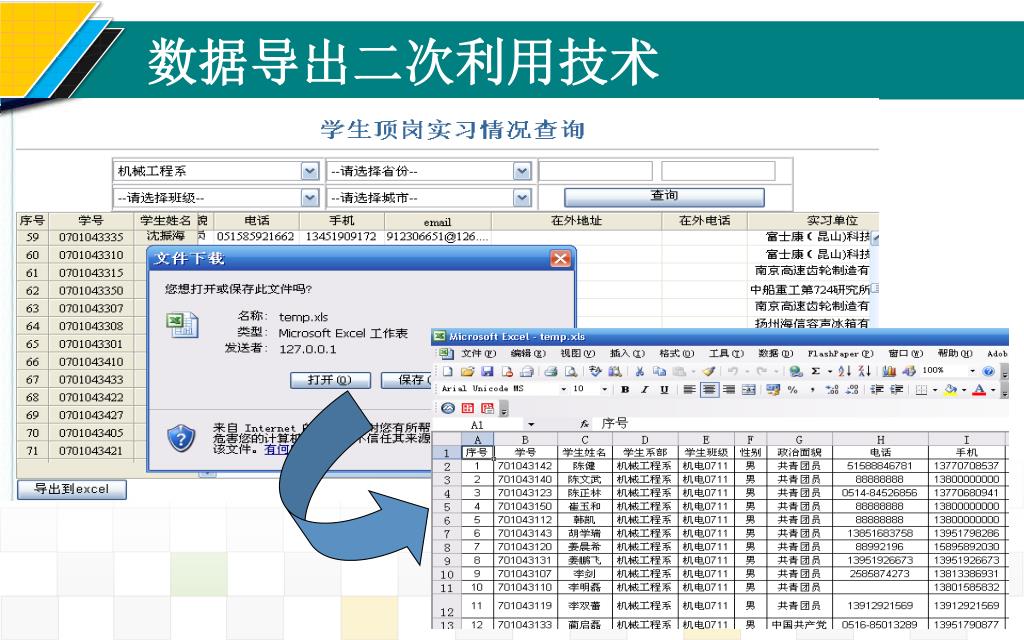This screenshot has height=640, width=1024.
Task: Toggle Italic formatting in Excel
Action: tap(645, 389)
